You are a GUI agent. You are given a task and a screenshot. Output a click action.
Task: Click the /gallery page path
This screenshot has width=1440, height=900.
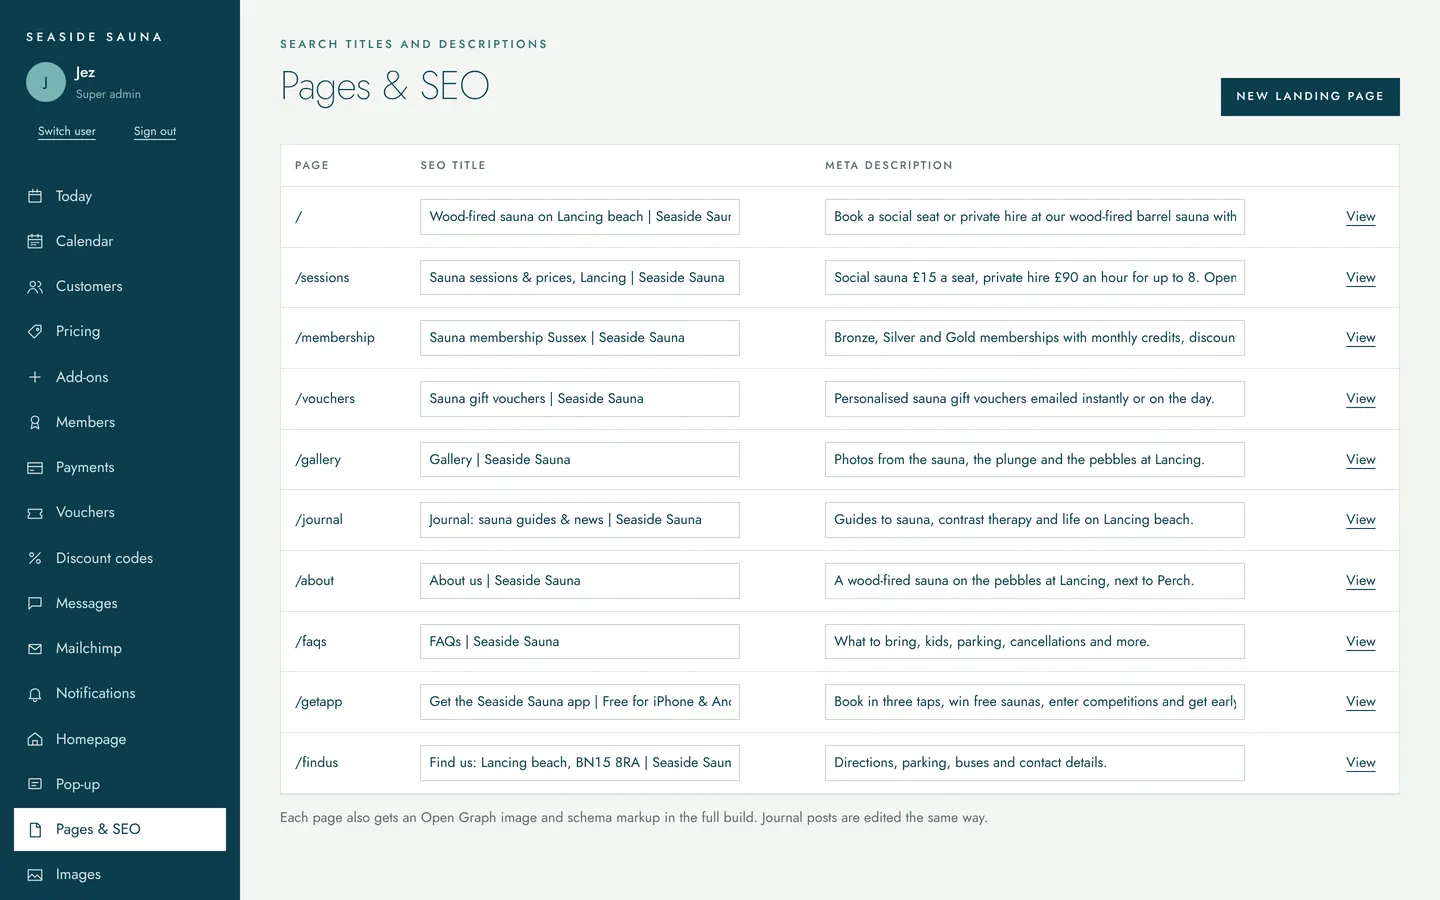click(x=318, y=459)
